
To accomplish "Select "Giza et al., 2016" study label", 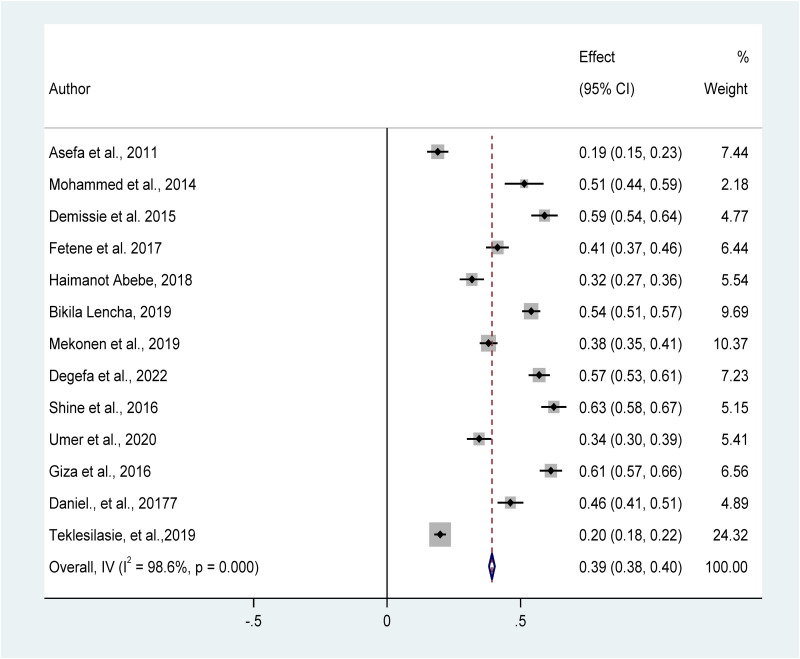I will pos(100,471).
